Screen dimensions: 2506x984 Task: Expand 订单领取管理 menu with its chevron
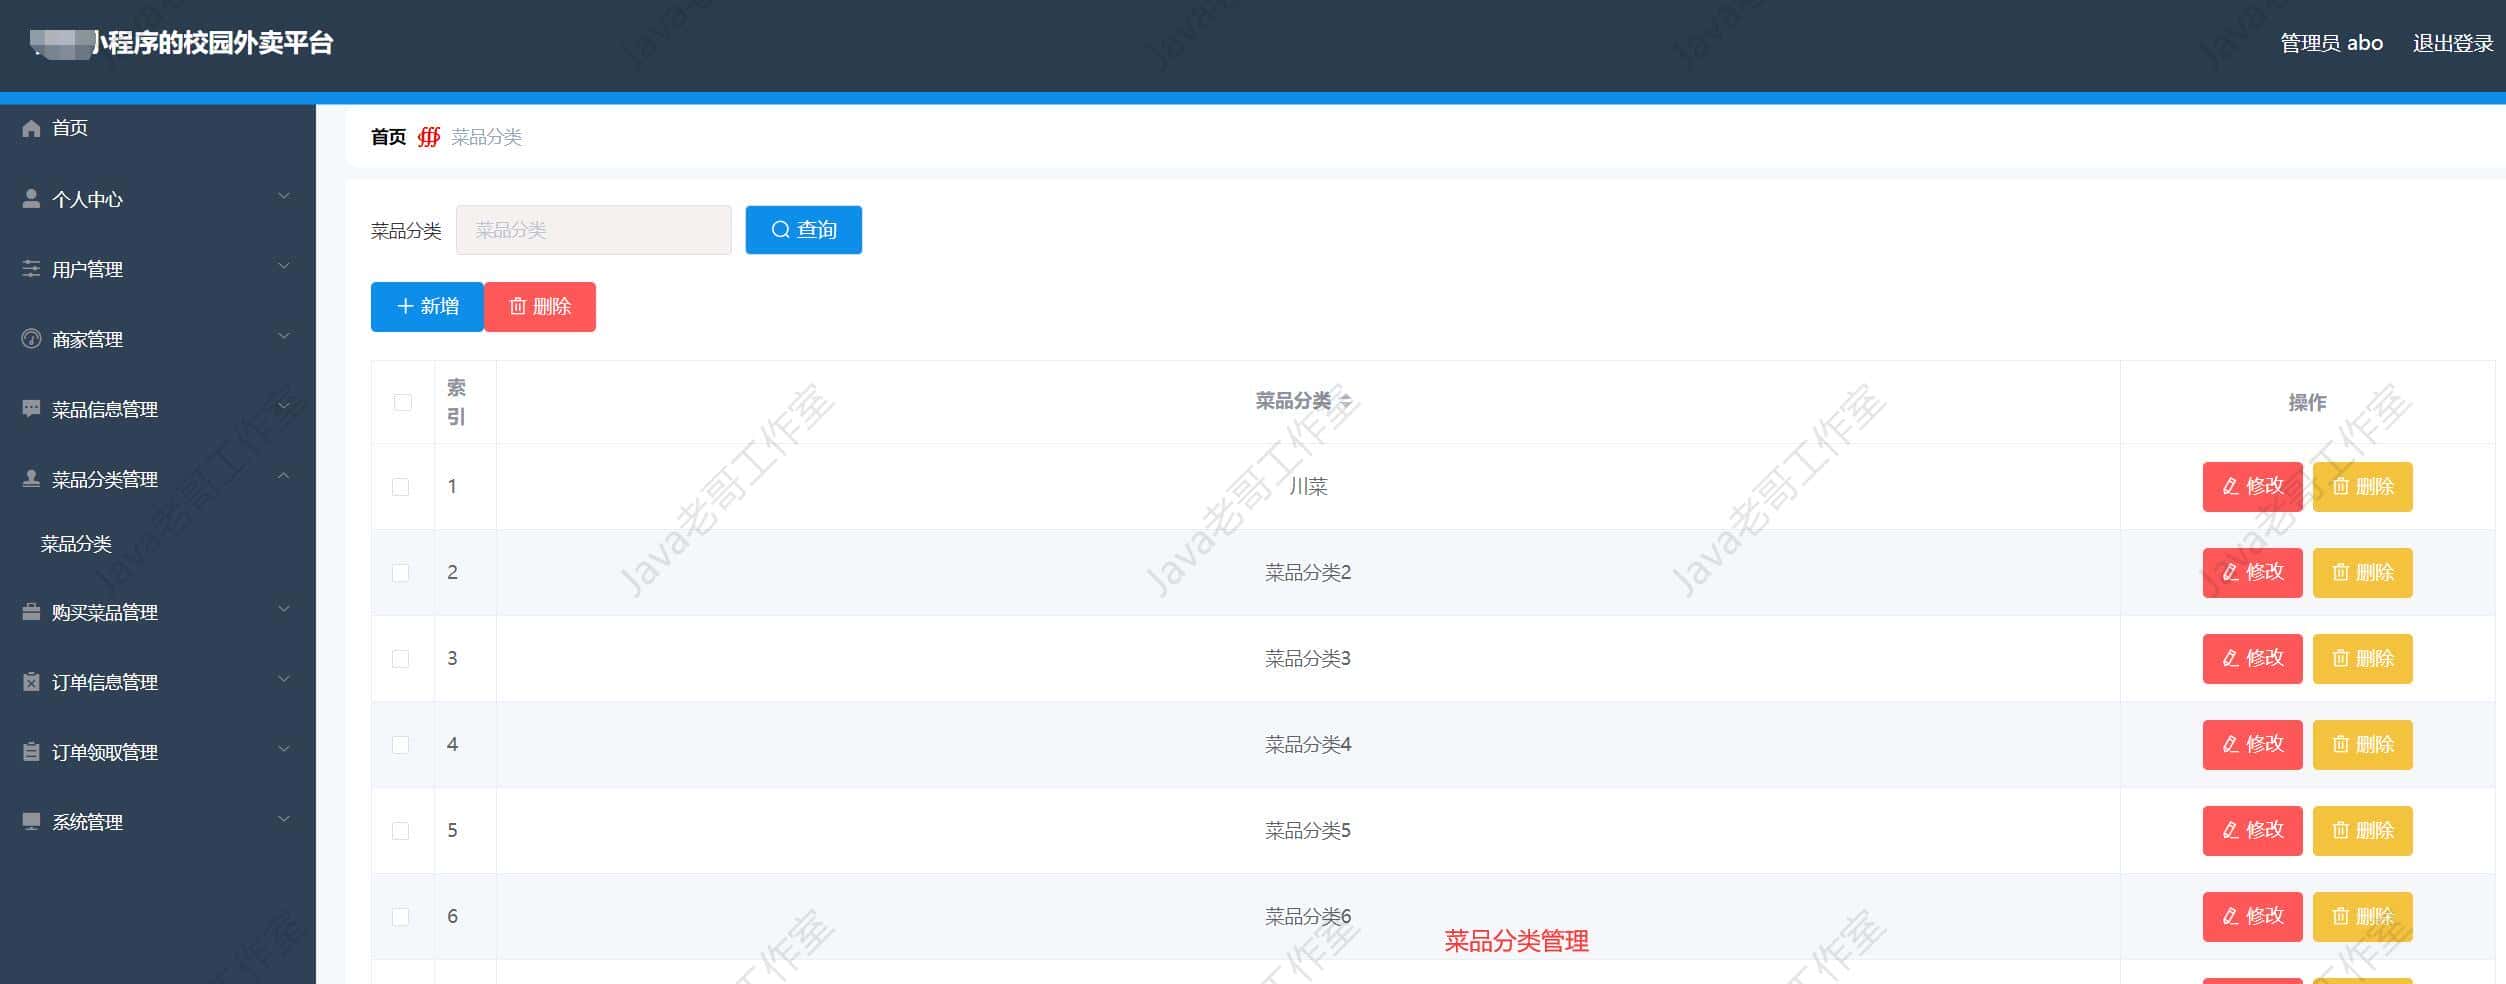(x=284, y=749)
